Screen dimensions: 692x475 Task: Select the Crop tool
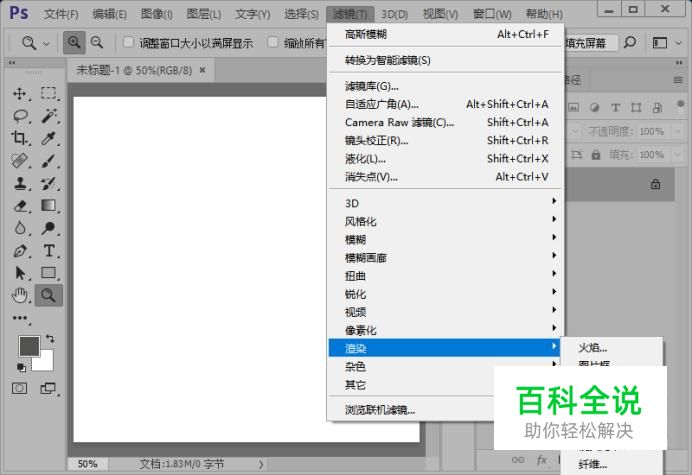(20, 138)
